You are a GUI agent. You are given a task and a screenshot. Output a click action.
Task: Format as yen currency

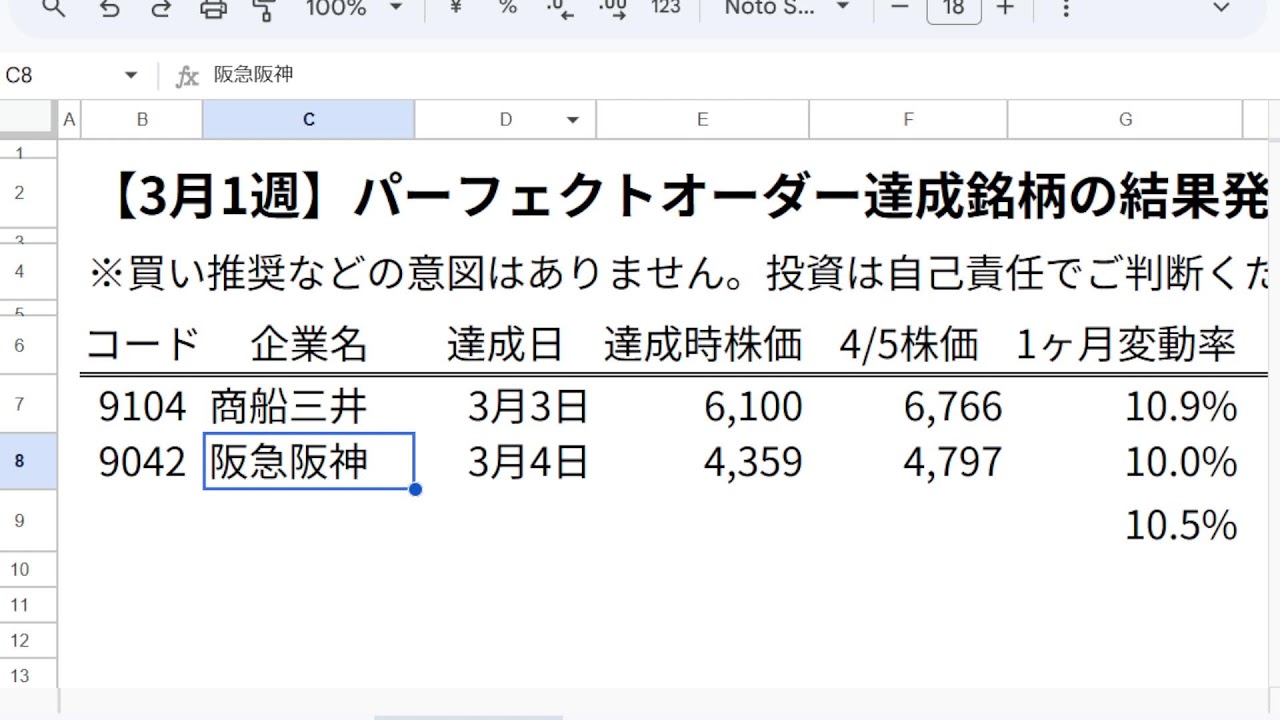456,8
